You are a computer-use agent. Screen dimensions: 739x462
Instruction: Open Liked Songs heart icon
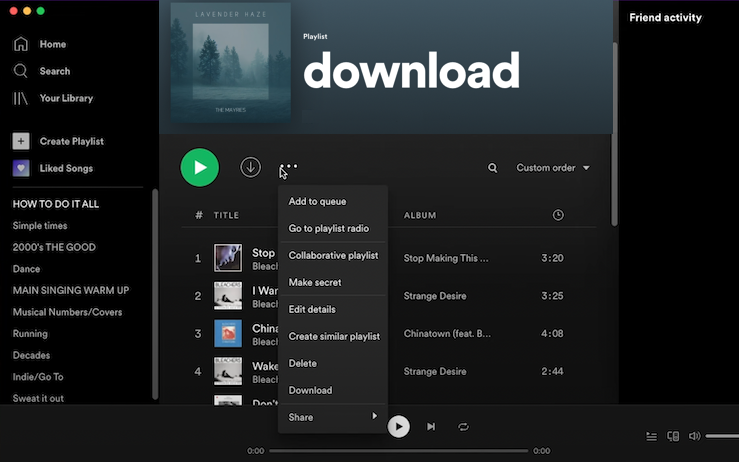click(21, 168)
